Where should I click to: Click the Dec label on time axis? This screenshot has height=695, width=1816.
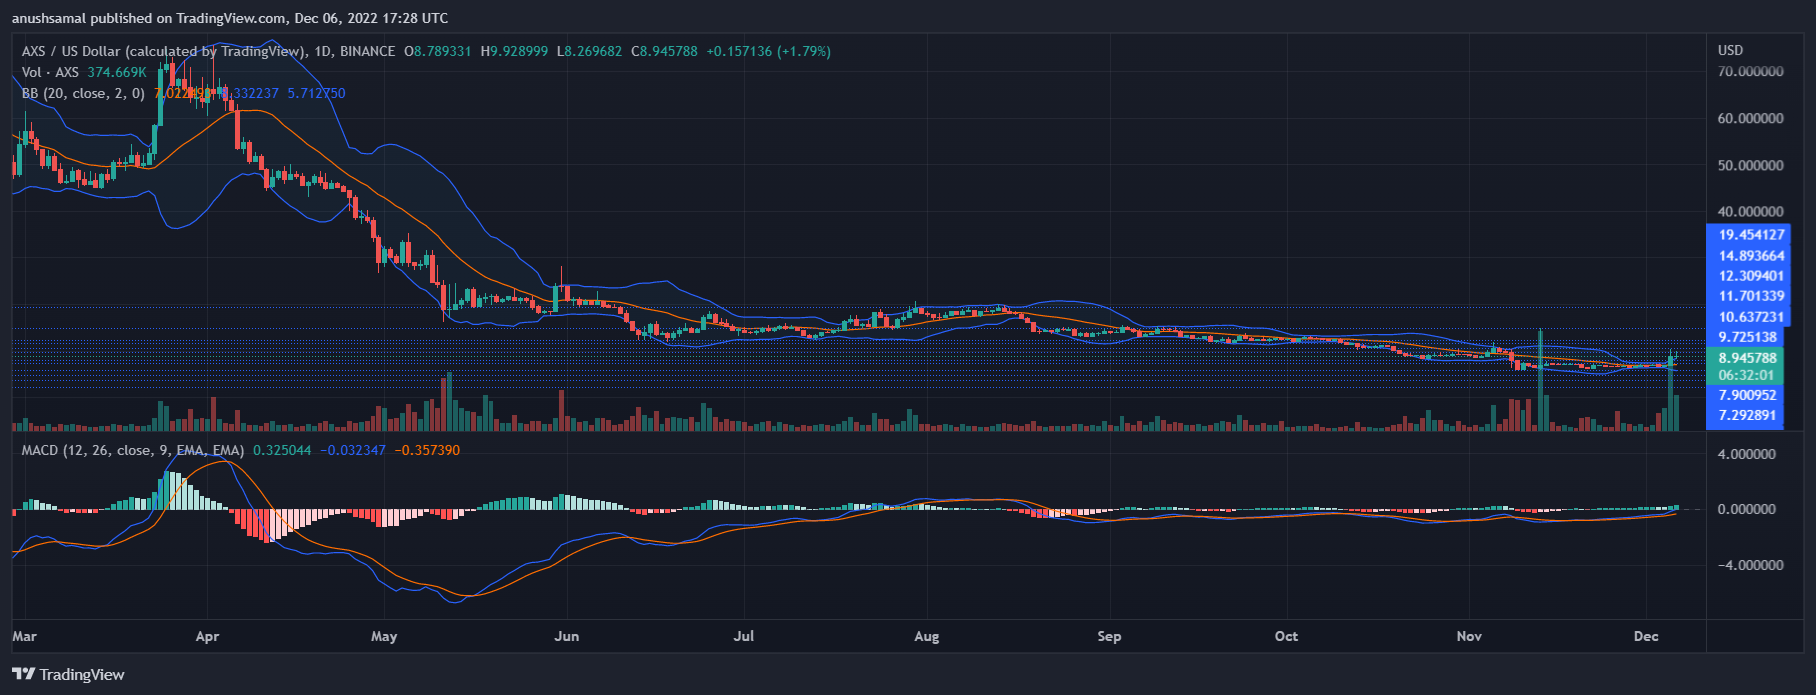pos(1646,636)
